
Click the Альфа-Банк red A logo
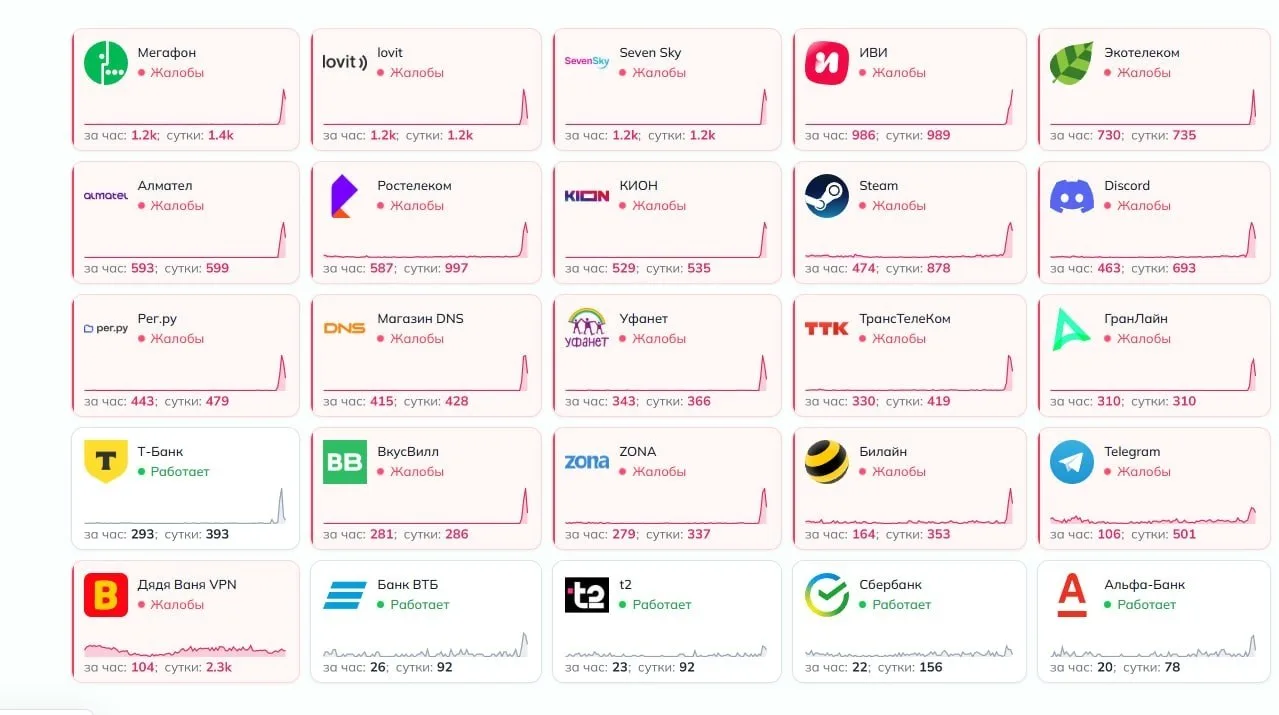coord(1072,594)
